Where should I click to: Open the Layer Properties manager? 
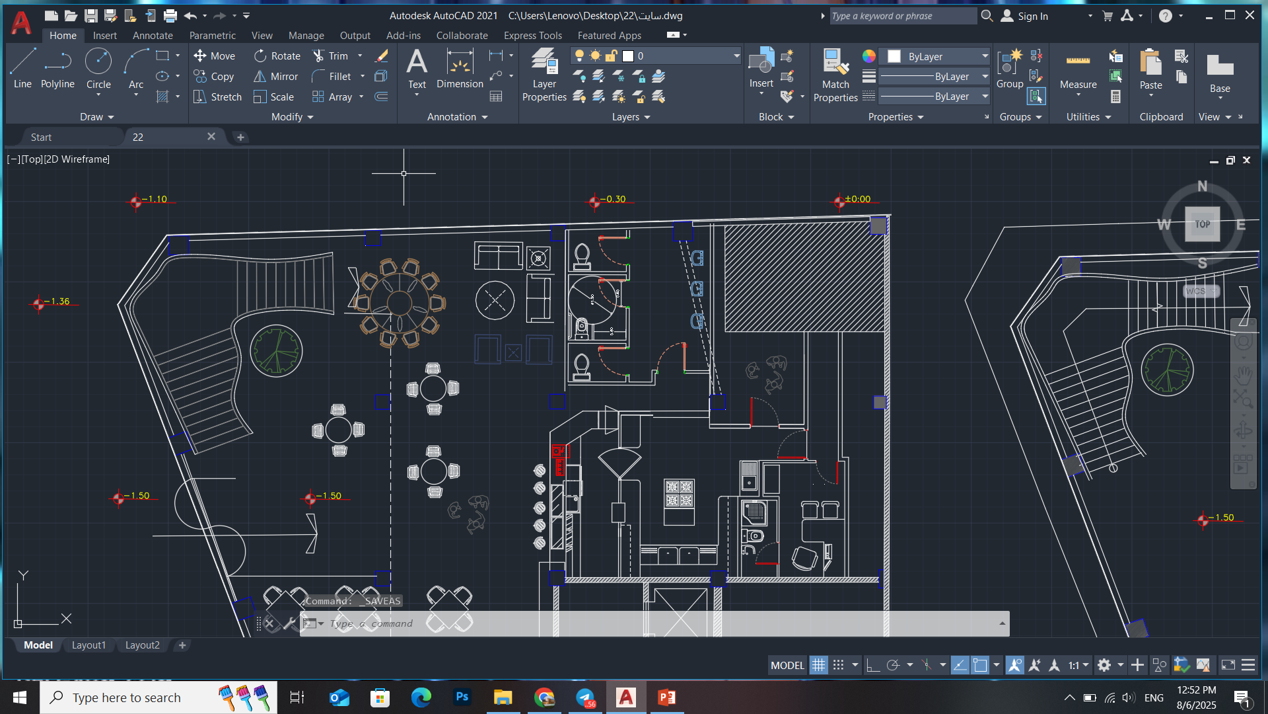pos(544,75)
